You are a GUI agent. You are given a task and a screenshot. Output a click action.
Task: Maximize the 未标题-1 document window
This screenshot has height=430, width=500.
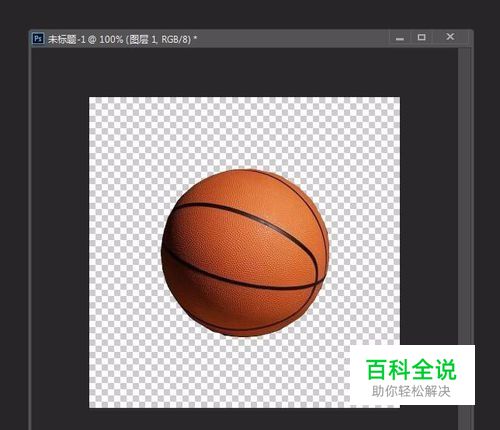pos(422,37)
